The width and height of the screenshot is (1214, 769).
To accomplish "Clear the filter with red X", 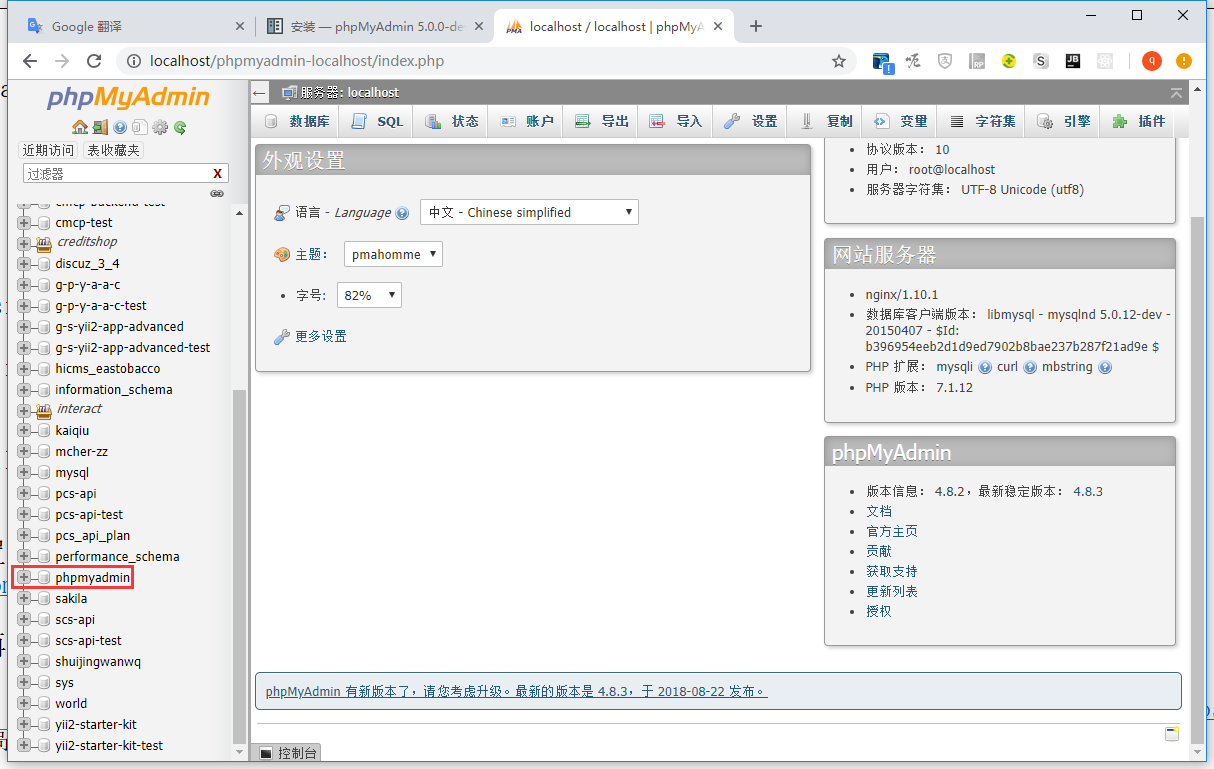I will coord(217,174).
